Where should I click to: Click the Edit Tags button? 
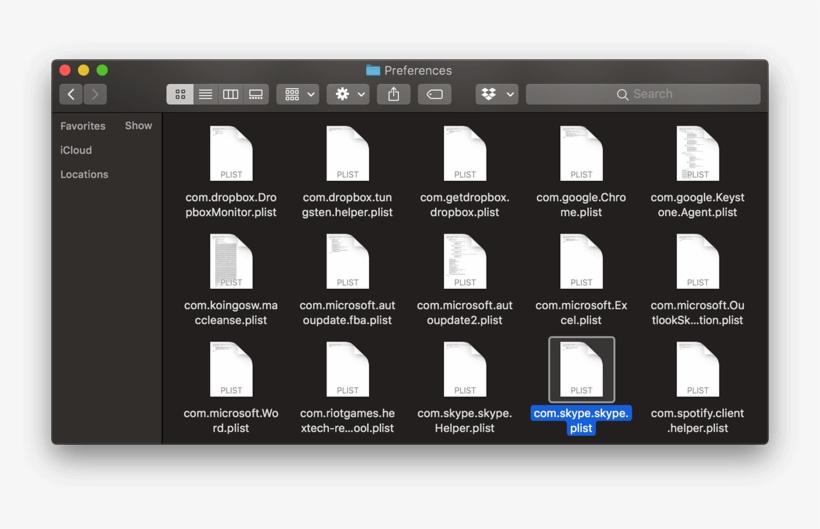435,94
